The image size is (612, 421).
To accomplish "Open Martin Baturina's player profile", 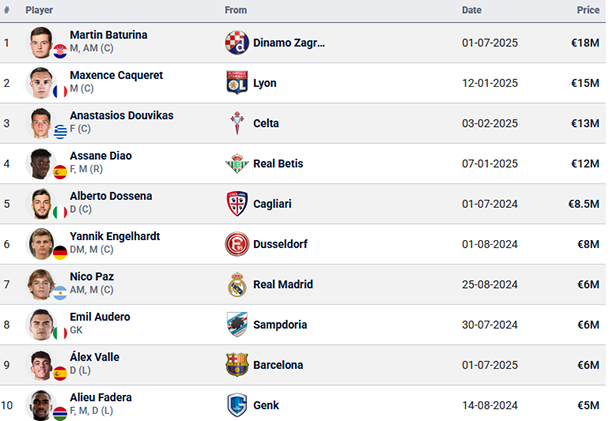I will pyautogui.click(x=109, y=35).
